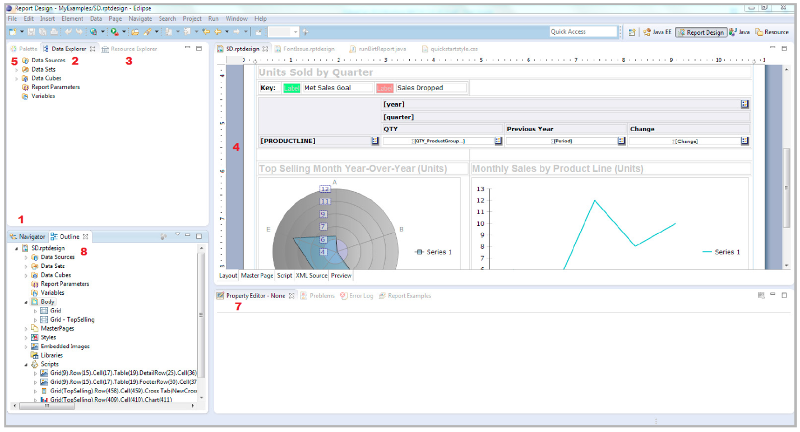800x432 pixels.
Task: Click the red Label beside Sales Dropped
Action: coord(385,88)
